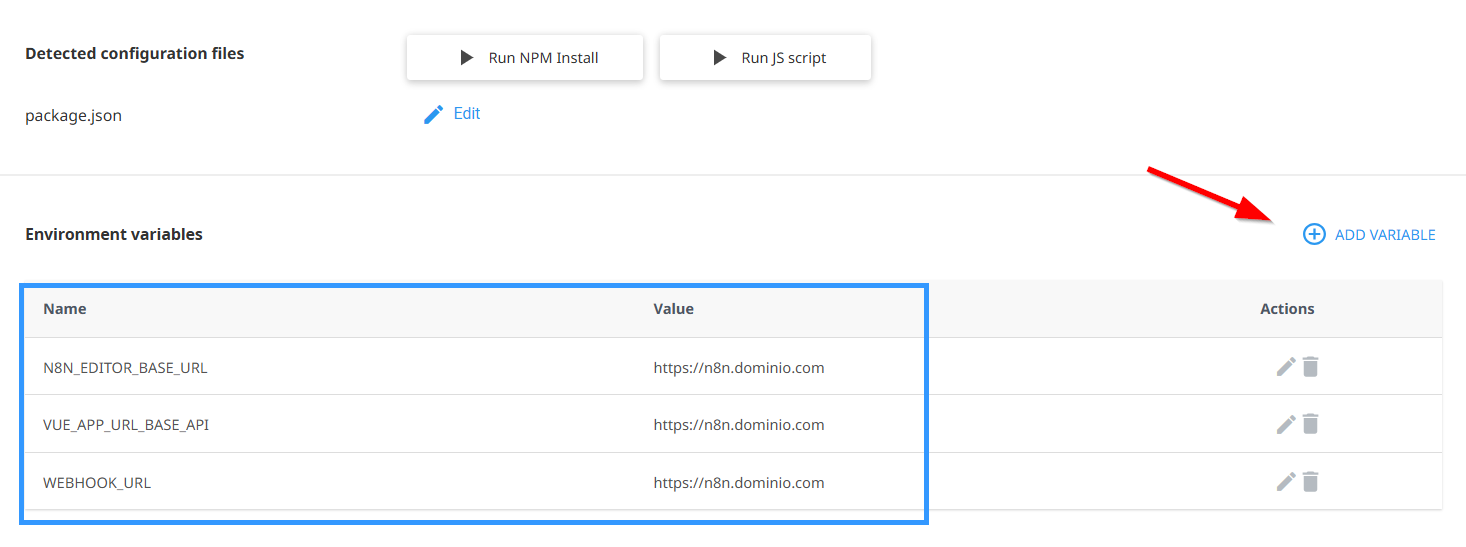Click the Value column header
The image size is (1466, 547).
coord(673,309)
